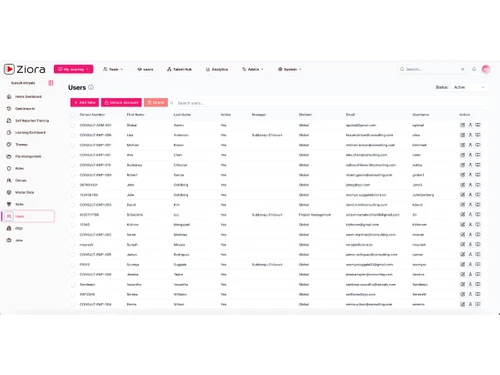
Task: Click the edit icon in Lisa Anderson's row
Action: click(463, 135)
